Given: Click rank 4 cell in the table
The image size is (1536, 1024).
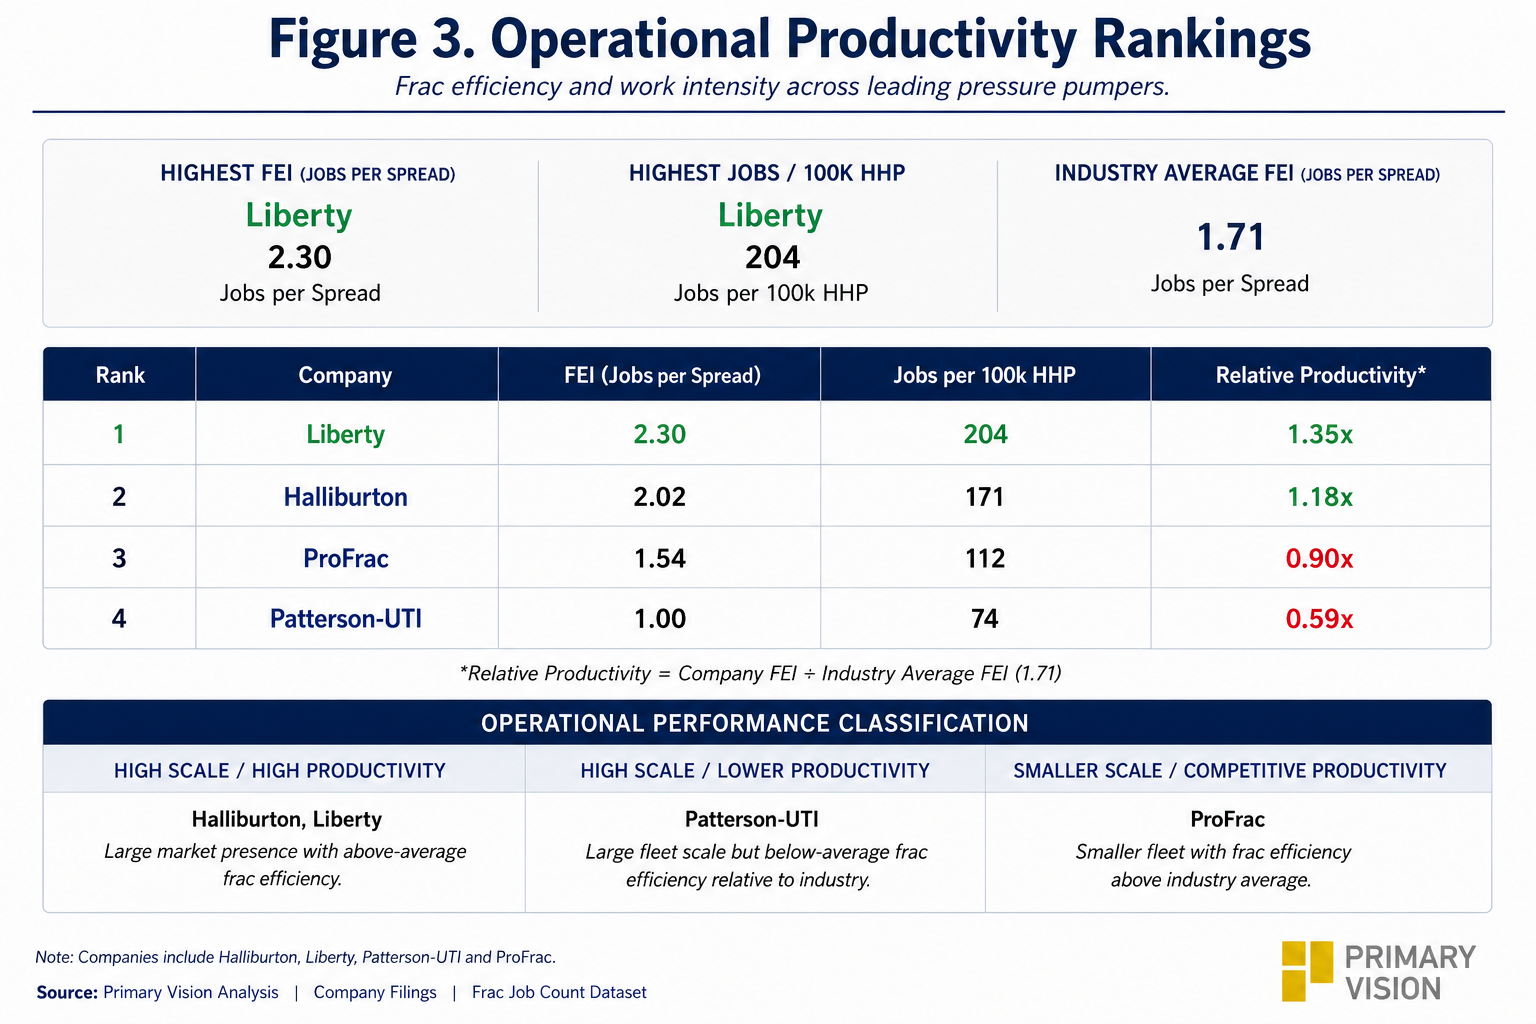Looking at the screenshot, I should pyautogui.click(x=119, y=619).
